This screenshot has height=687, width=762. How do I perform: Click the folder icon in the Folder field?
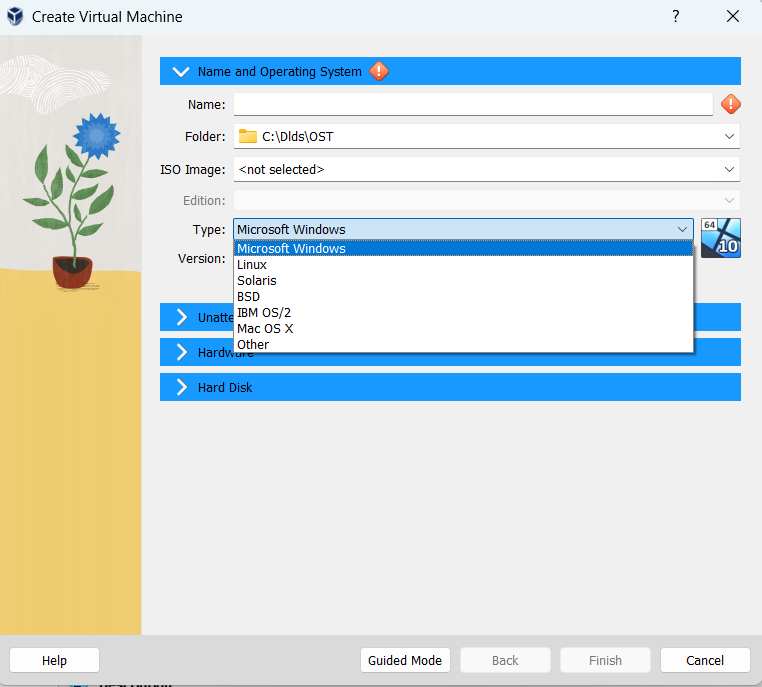(248, 137)
